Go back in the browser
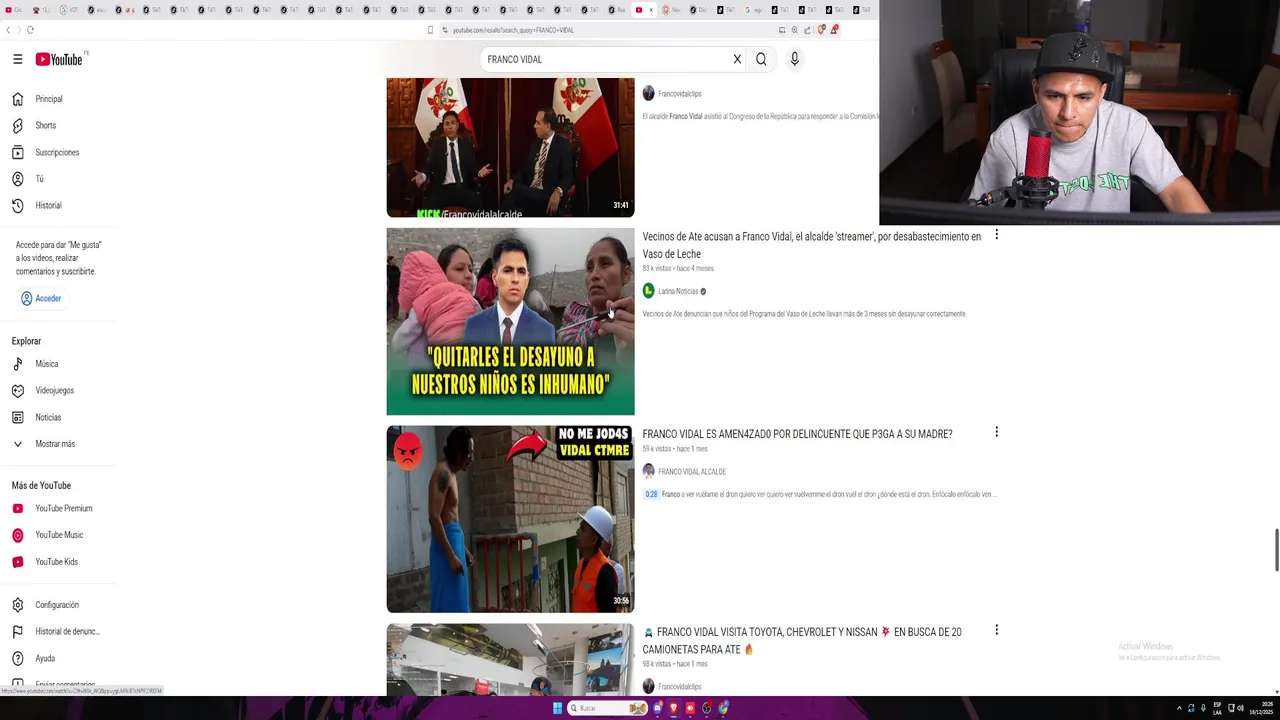This screenshot has width=1280, height=720. pos(8,30)
